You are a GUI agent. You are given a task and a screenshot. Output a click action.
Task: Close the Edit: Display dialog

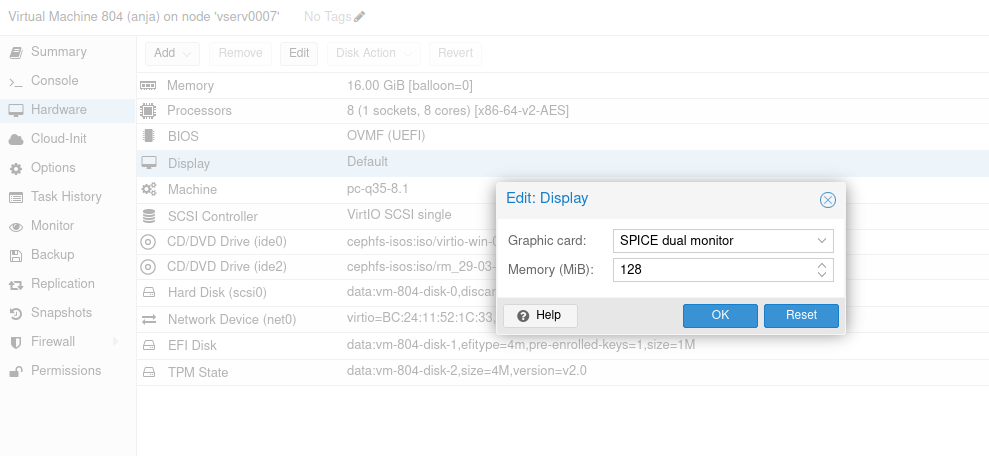click(x=827, y=200)
